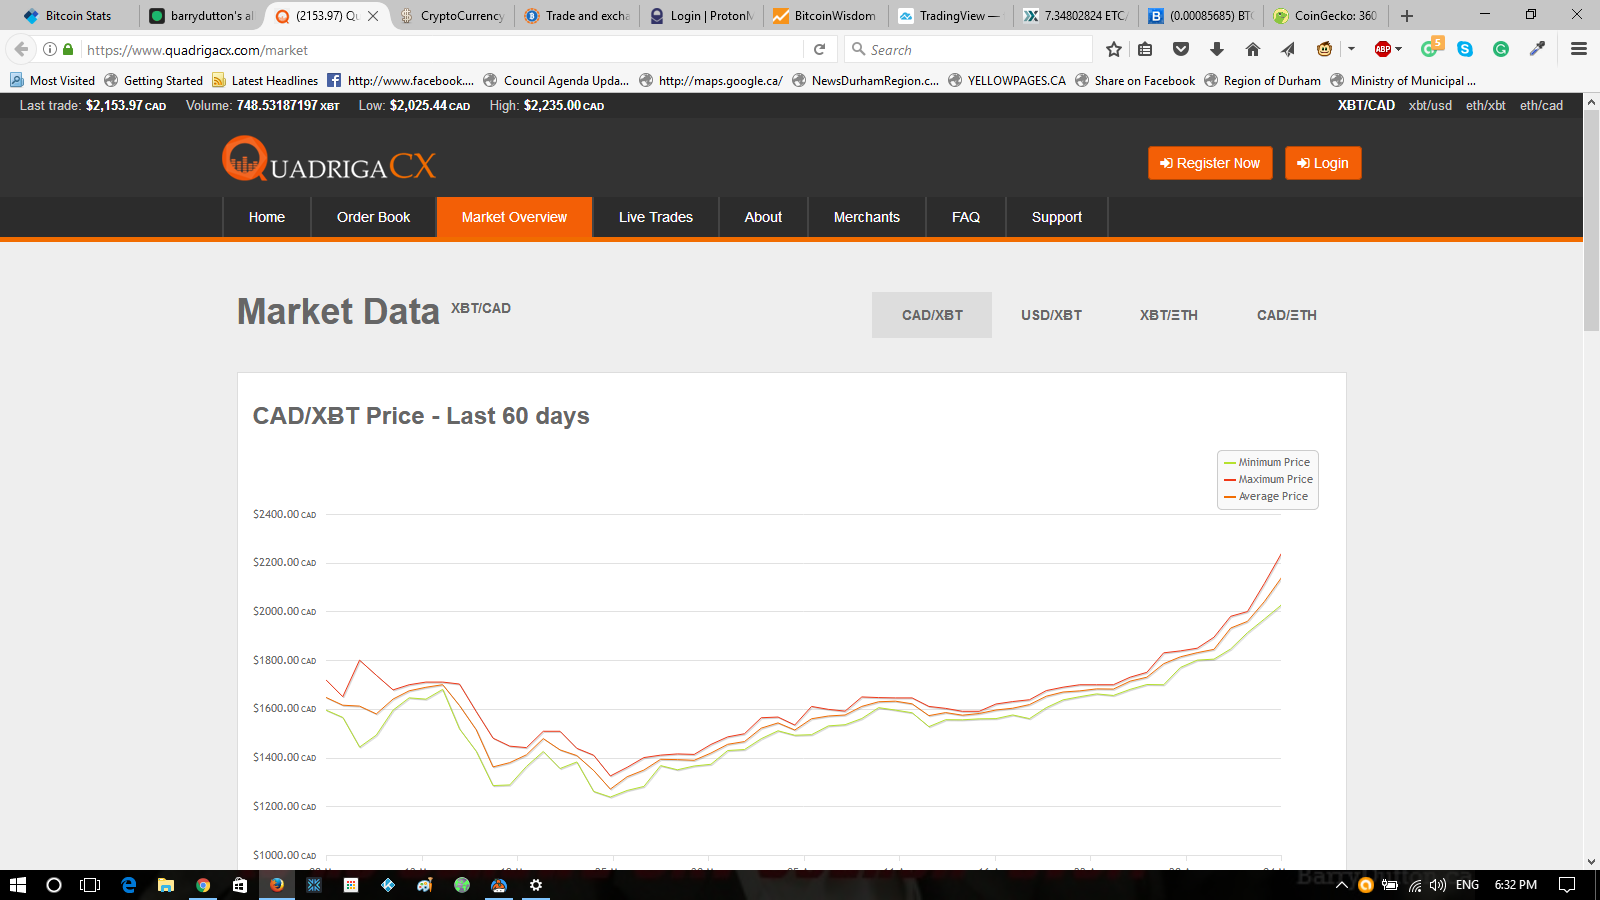Select the CAD/XBT market tab
1600x900 pixels.
point(932,315)
